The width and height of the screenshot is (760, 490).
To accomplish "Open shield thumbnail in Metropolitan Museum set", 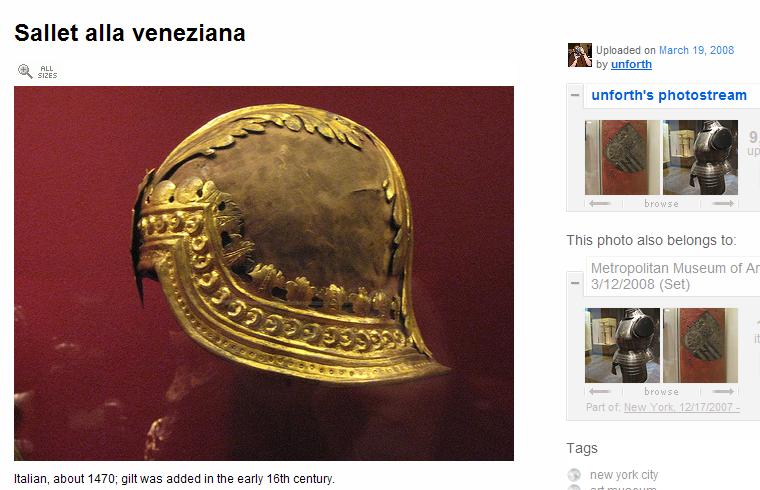I will click(x=700, y=345).
